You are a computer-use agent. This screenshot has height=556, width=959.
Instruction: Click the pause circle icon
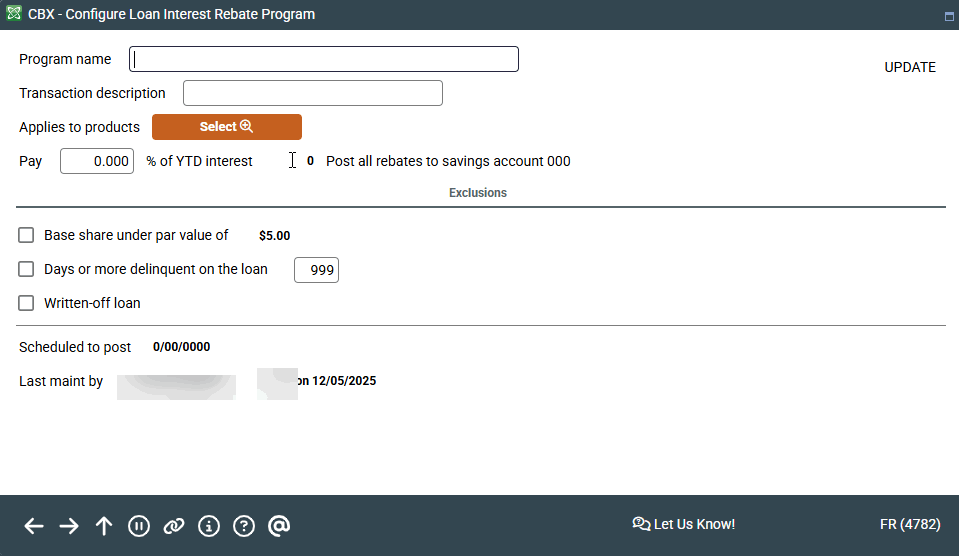[139, 526]
